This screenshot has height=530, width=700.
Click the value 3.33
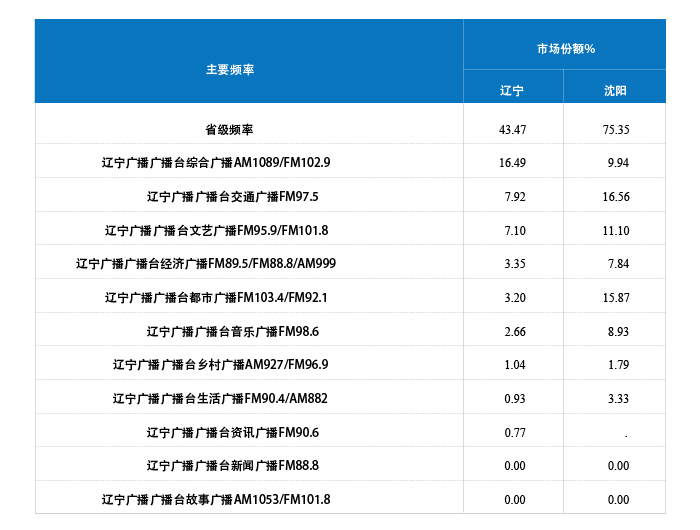pos(618,398)
